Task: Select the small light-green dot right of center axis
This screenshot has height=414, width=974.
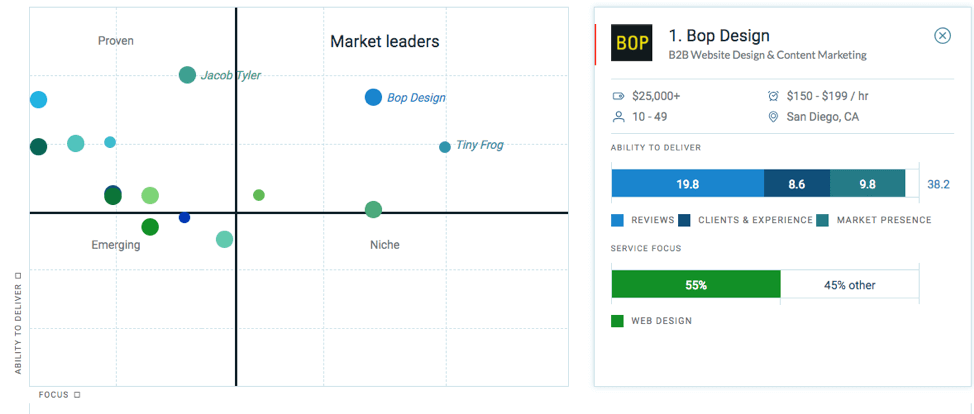Action: click(259, 195)
